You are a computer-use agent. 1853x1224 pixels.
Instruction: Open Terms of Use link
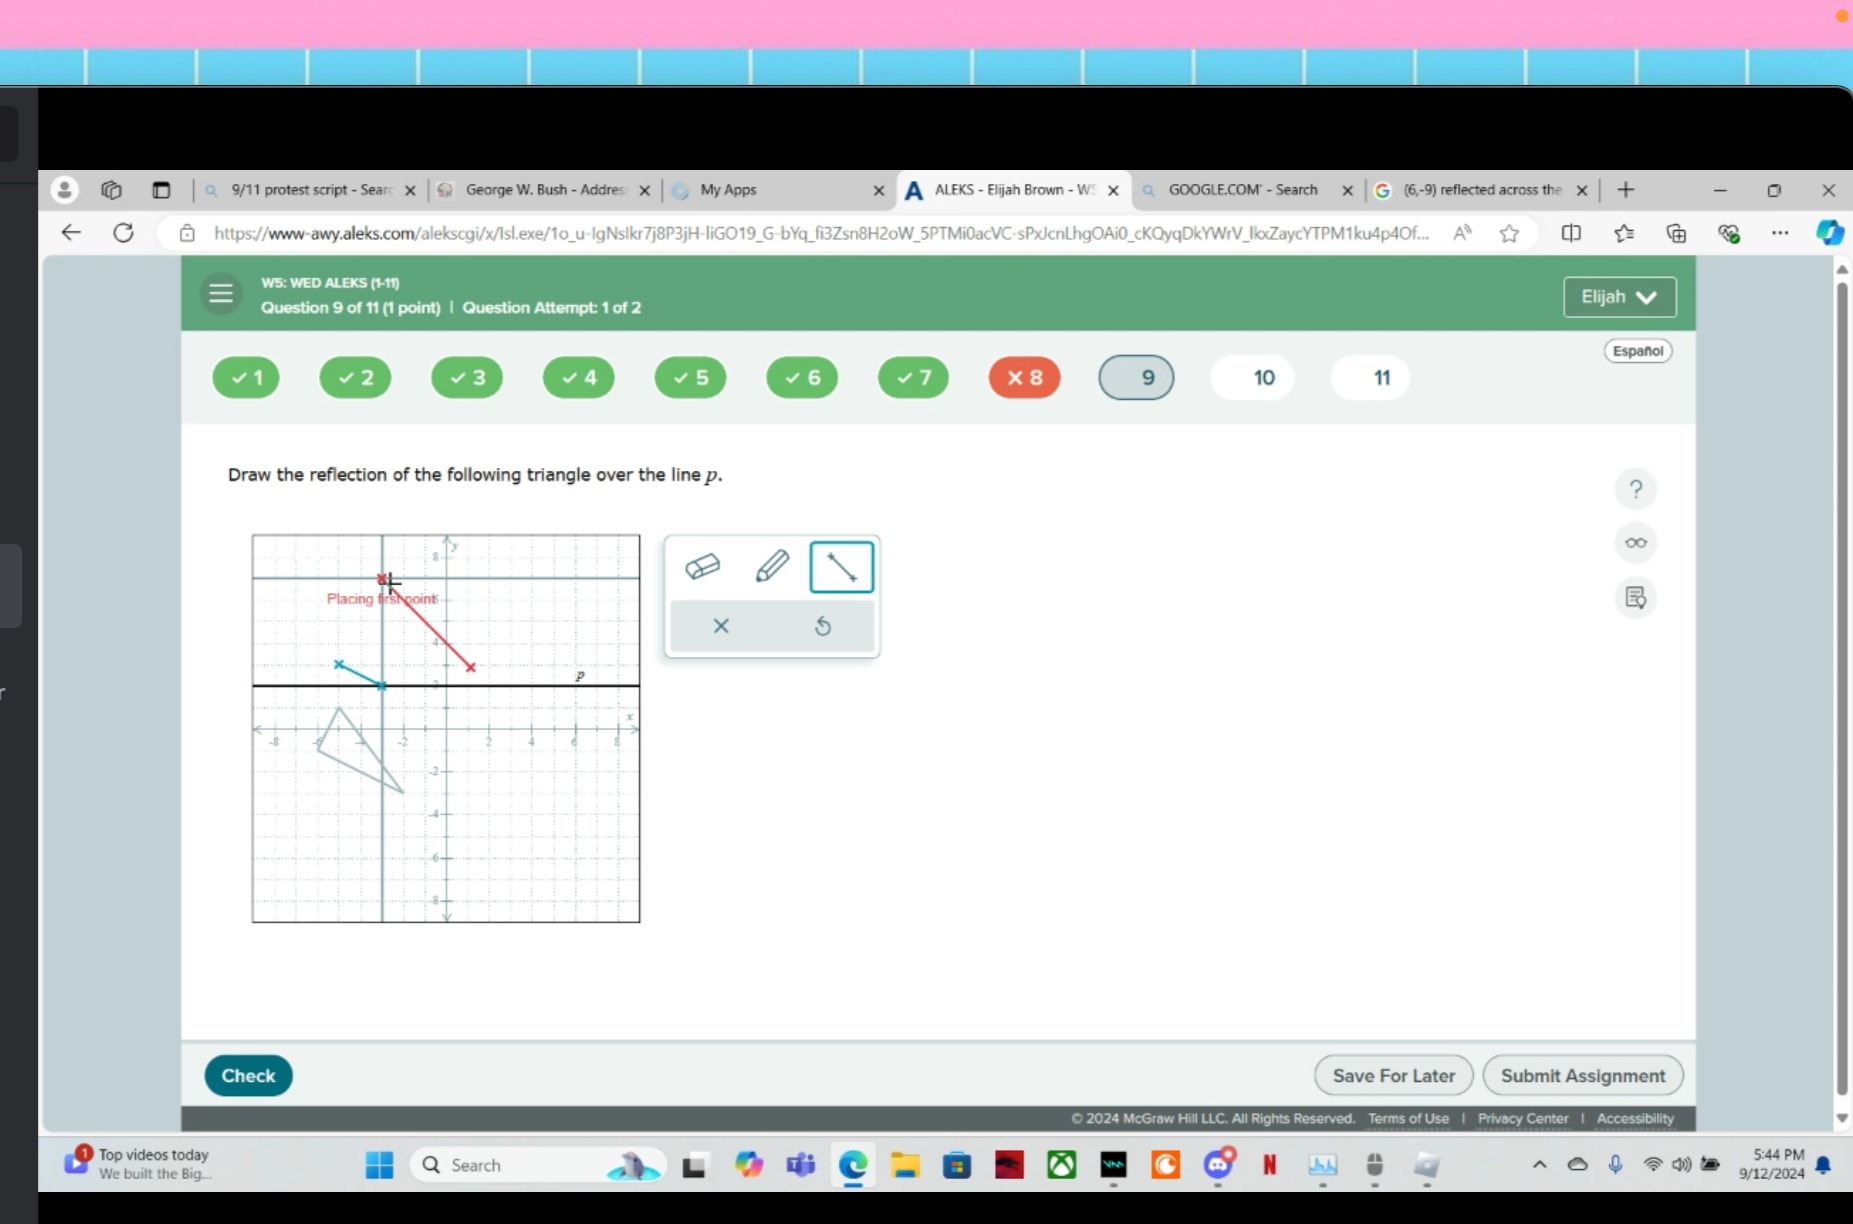(1408, 1119)
